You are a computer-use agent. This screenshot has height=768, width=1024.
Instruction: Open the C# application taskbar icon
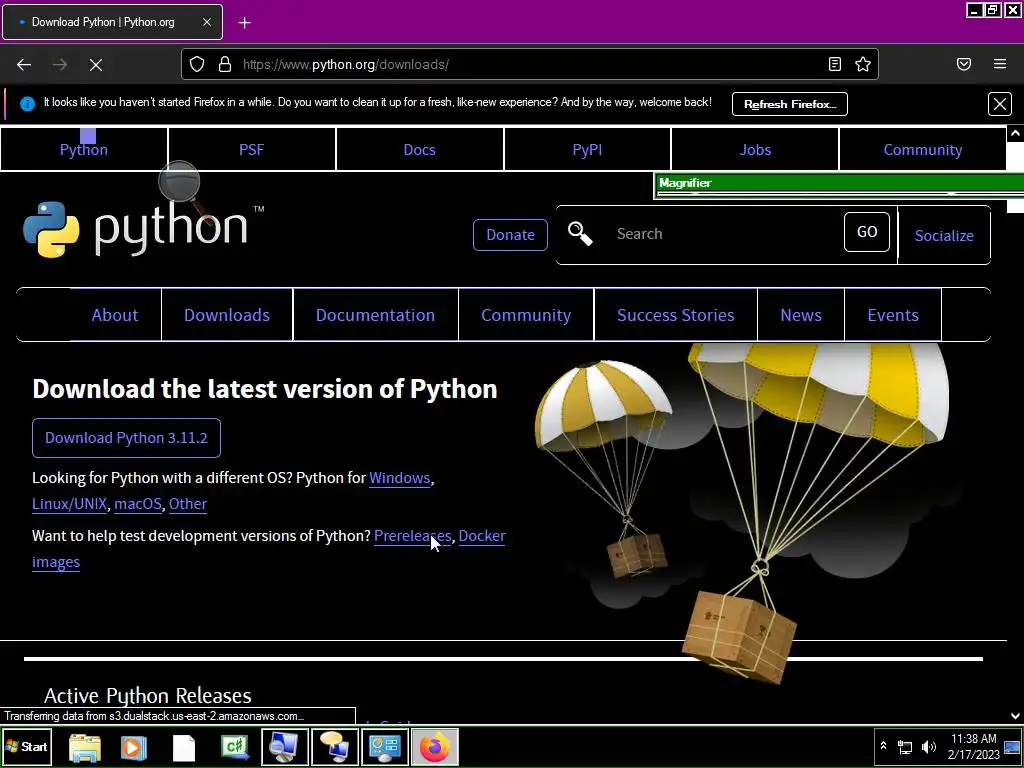(x=235, y=747)
